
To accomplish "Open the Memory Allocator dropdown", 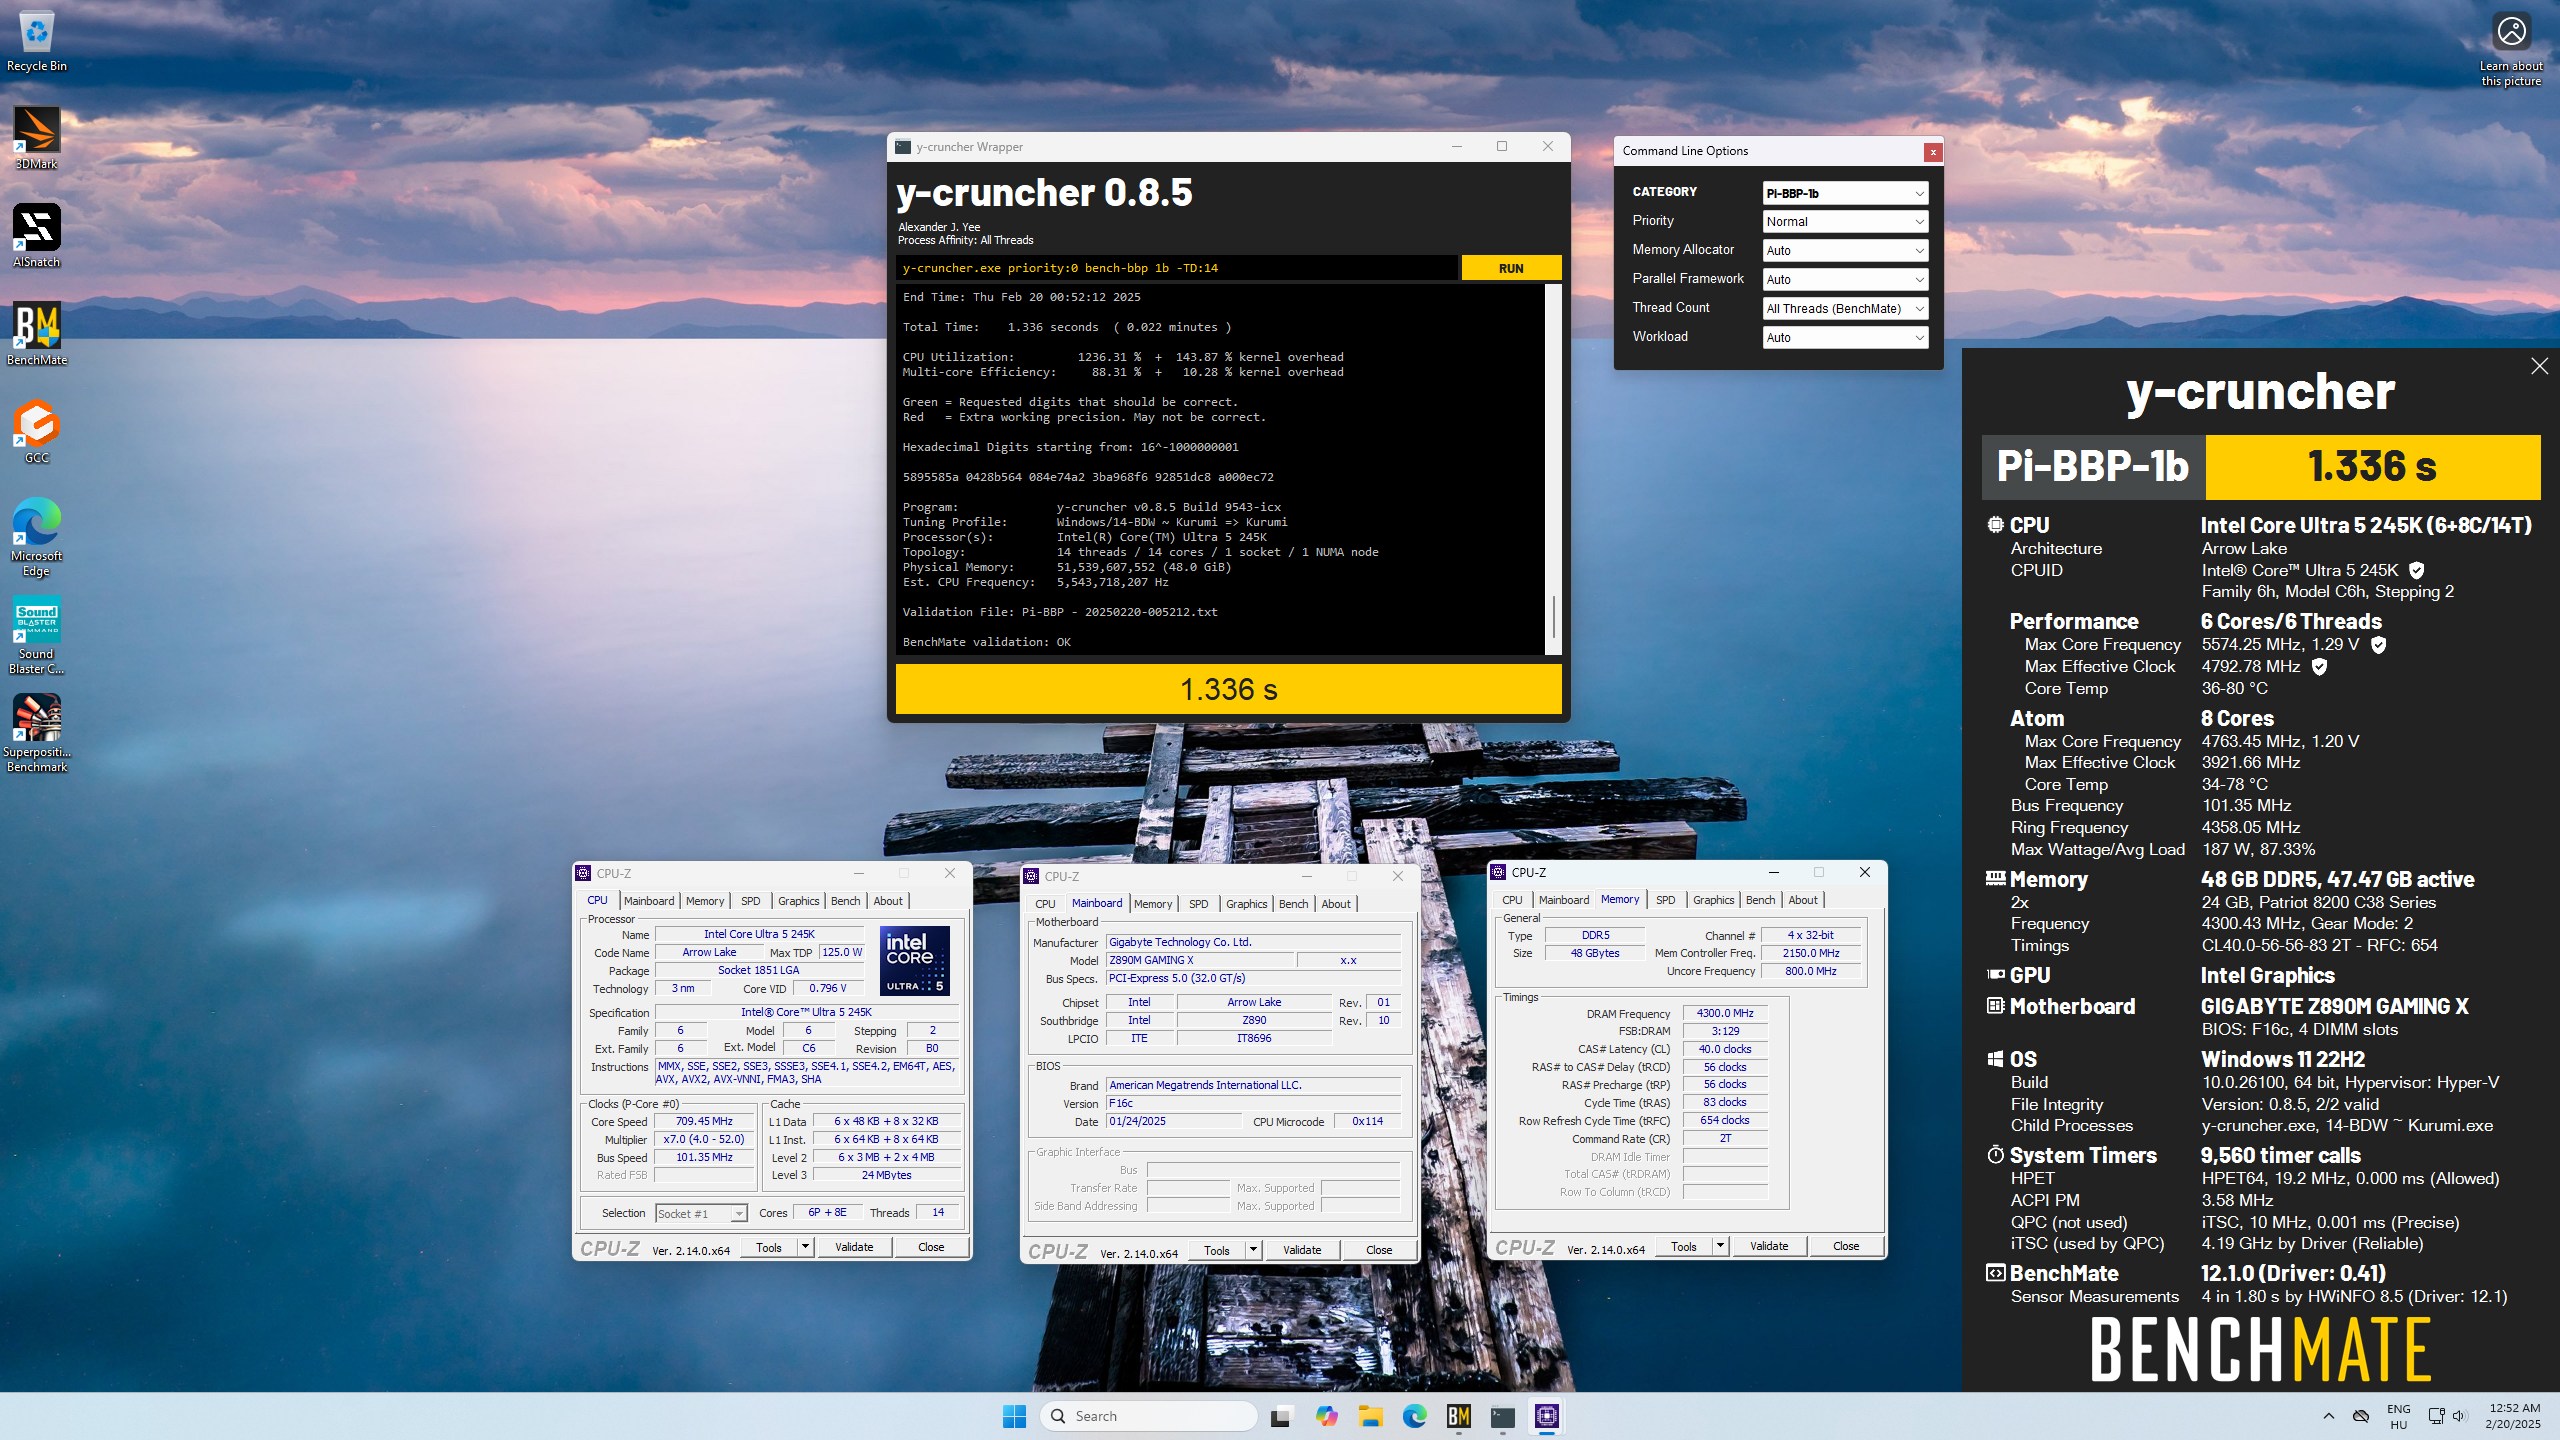I will point(1845,251).
